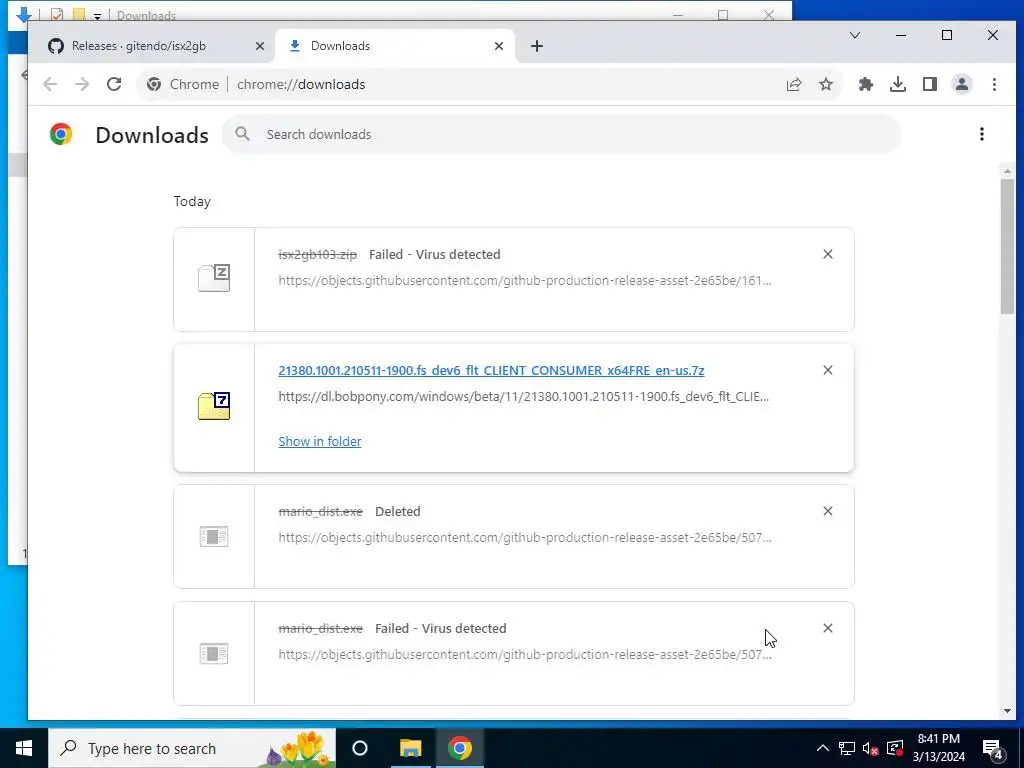This screenshot has width=1024, height=768.
Task: Click the Deleted mario_dist.exe file icon
Action: pyautogui.click(x=214, y=537)
